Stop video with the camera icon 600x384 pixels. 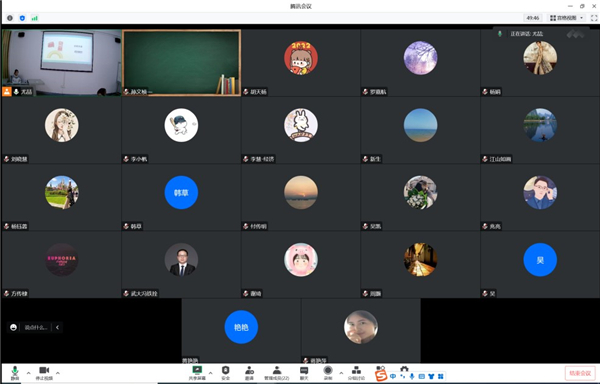pos(44,373)
